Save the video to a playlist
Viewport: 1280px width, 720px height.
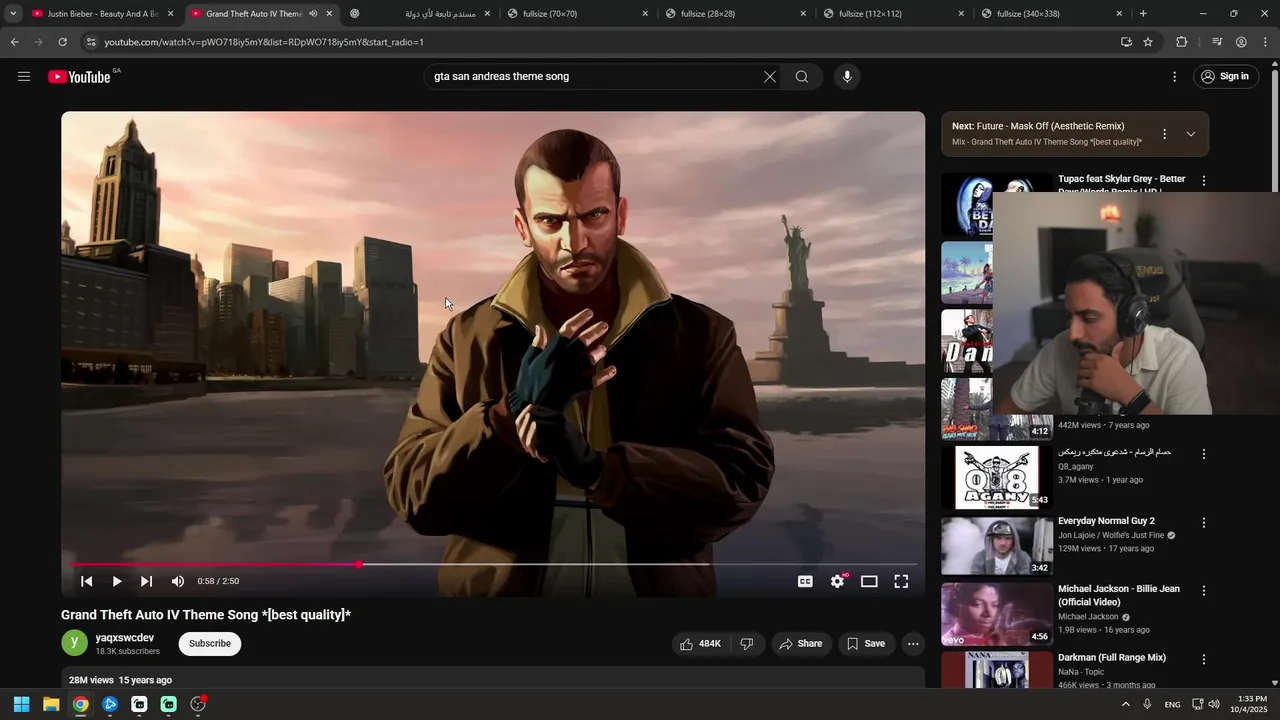point(866,644)
